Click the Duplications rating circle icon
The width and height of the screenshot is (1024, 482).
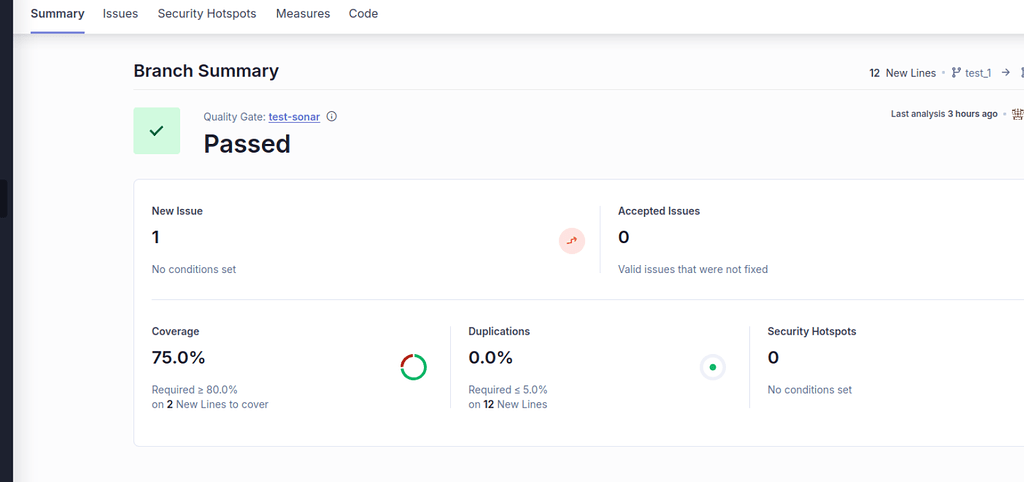712,367
